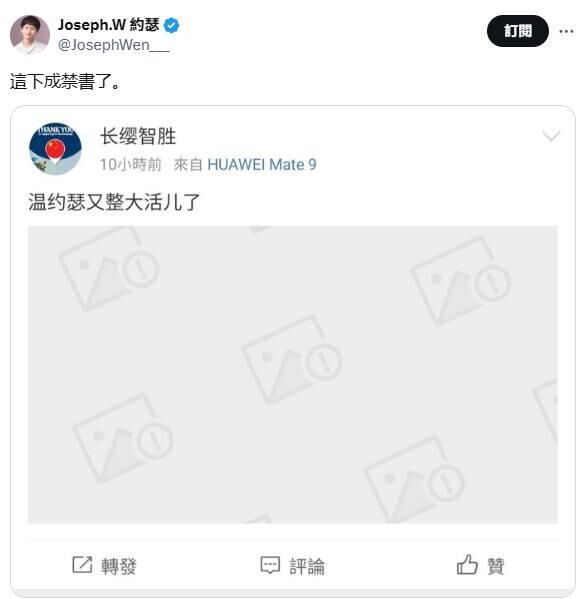Open the @JosephWen___ handle link

[x=113, y=45]
